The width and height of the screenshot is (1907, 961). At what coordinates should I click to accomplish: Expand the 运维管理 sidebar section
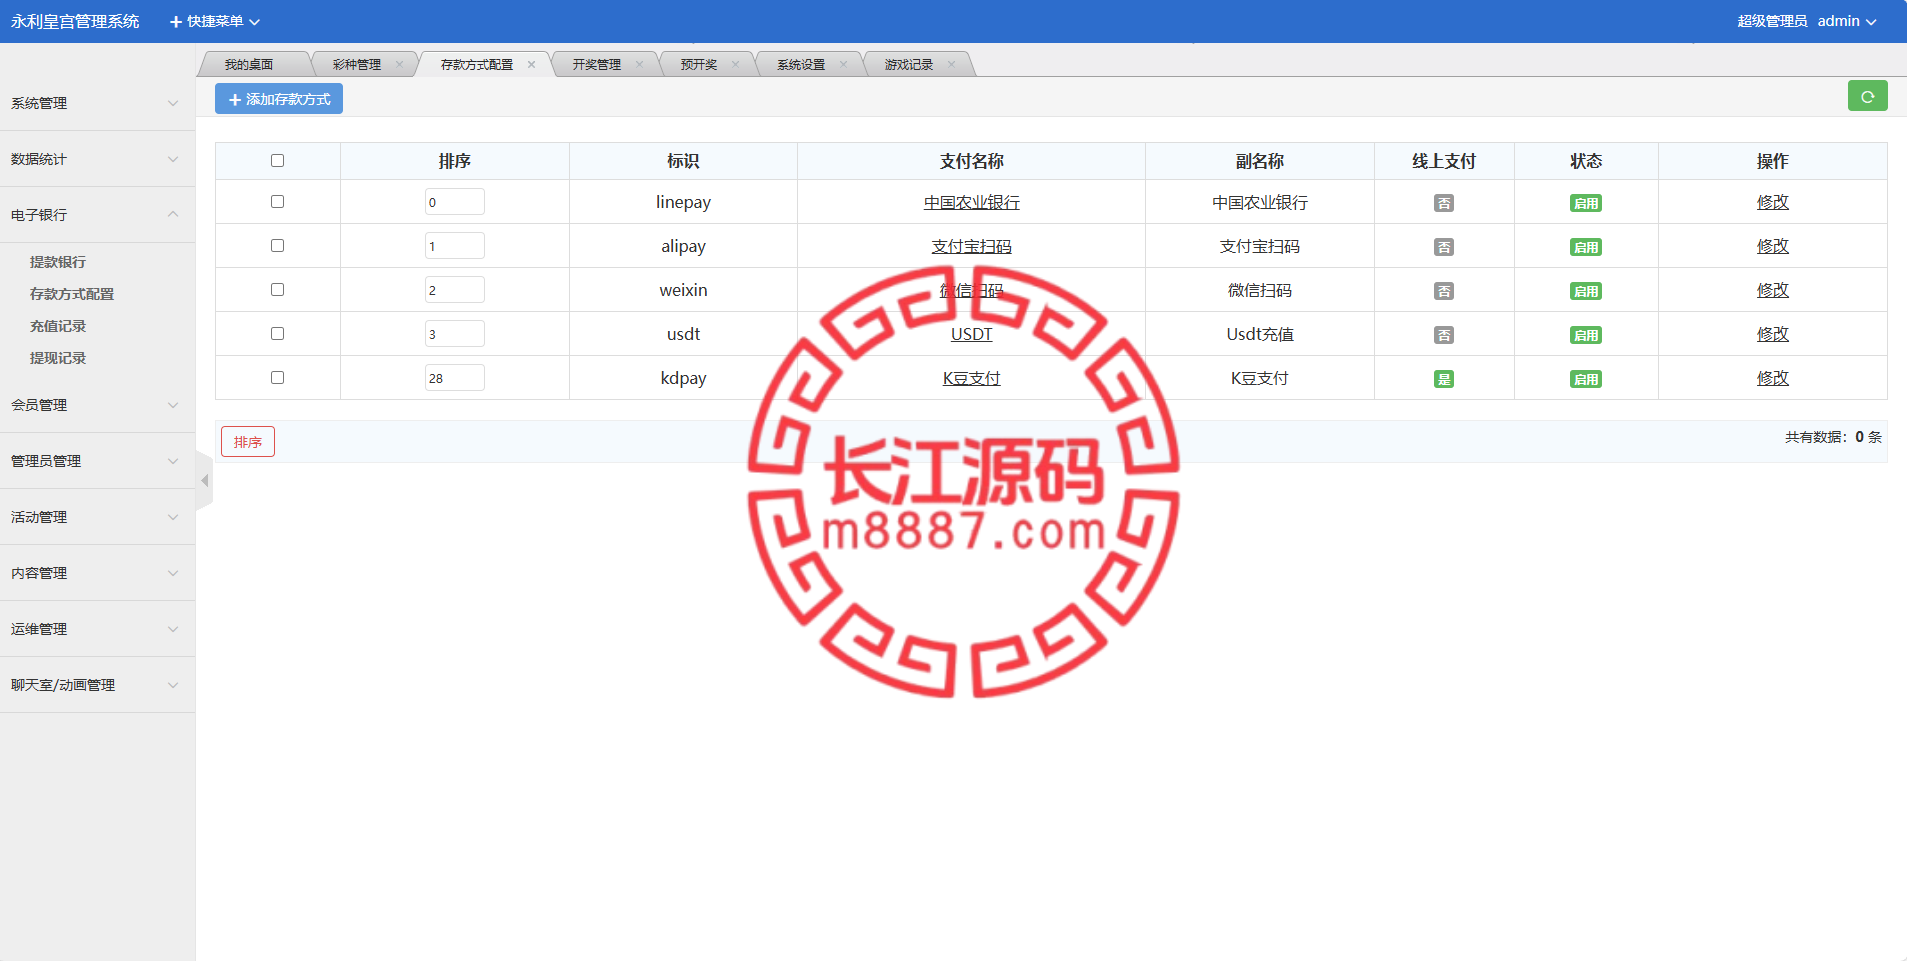[x=97, y=629]
